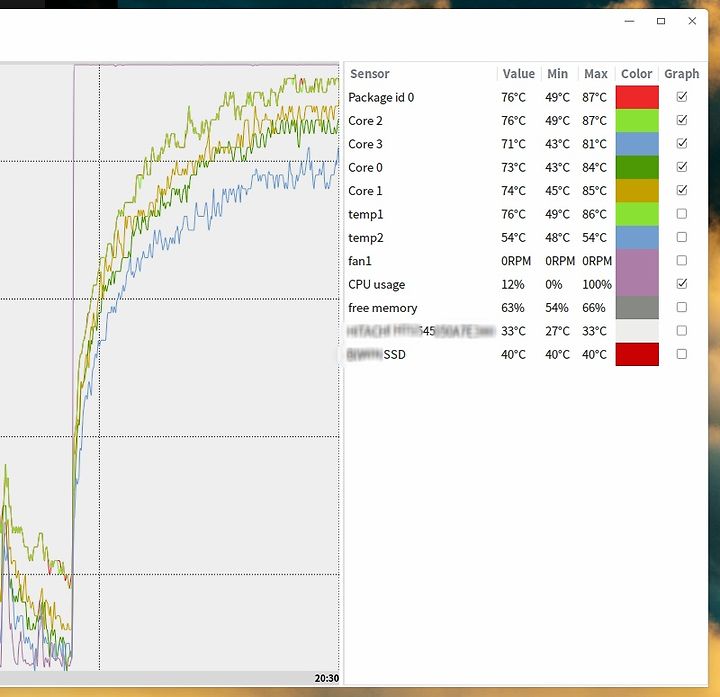
Task: Enable graph for temp2 sensor
Action: [x=681, y=237]
